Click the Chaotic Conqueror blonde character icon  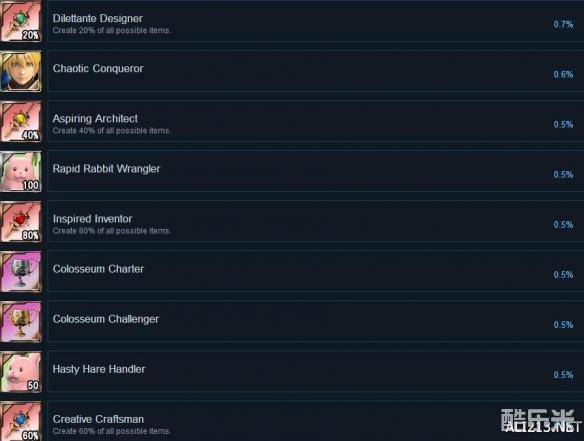(x=21, y=71)
